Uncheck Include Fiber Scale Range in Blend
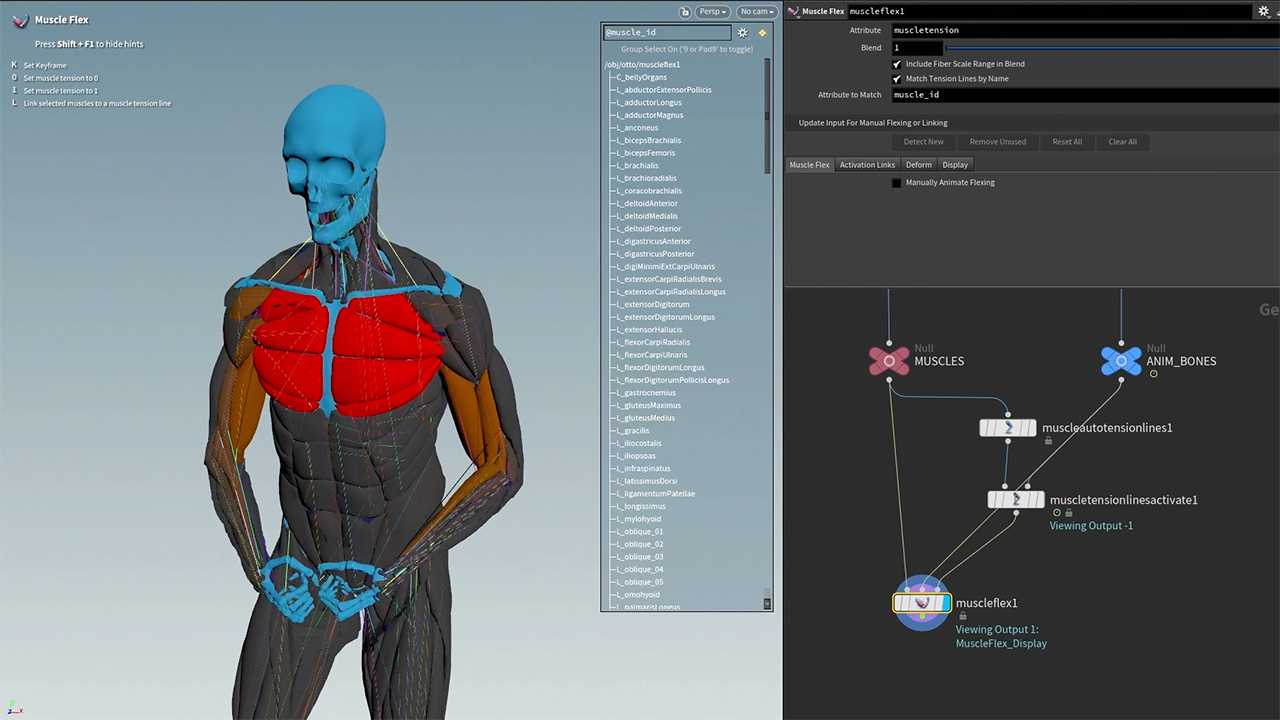Viewport: 1280px width, 720px height. click(x=897, y=64)
